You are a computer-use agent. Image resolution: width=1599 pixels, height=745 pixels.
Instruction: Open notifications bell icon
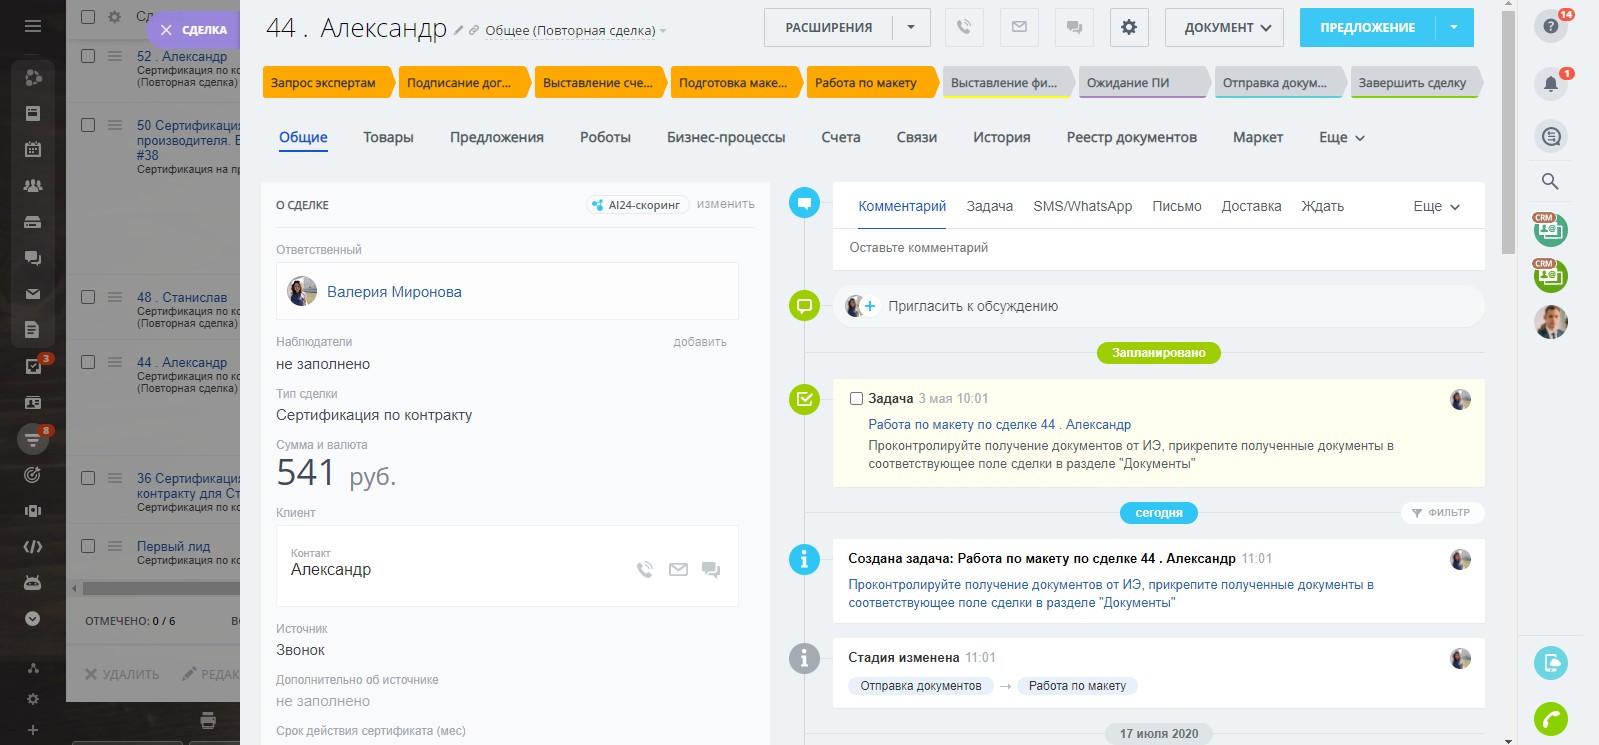pyautogui.click(x=1550, y=83)
